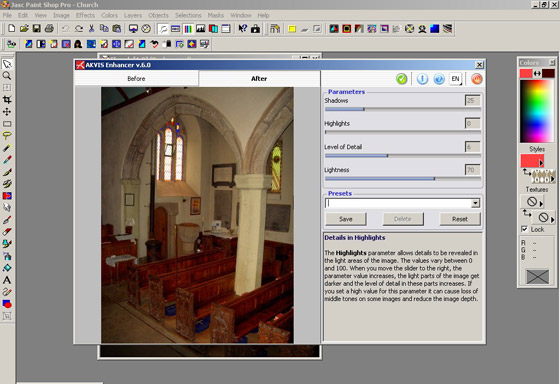Select the Preset Shapes tool

7,304
